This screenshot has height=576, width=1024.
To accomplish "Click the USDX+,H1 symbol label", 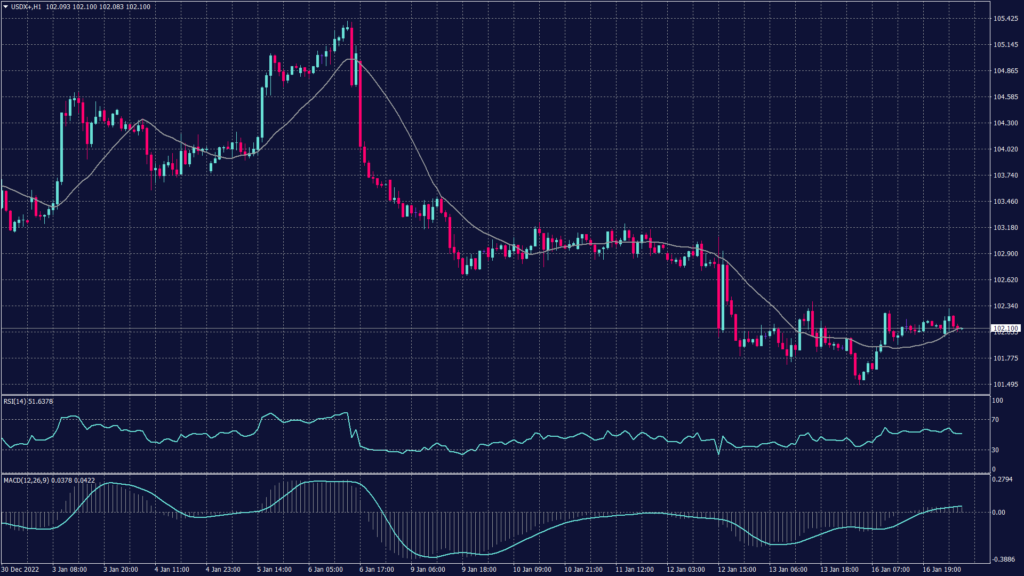I will (28, 7).
